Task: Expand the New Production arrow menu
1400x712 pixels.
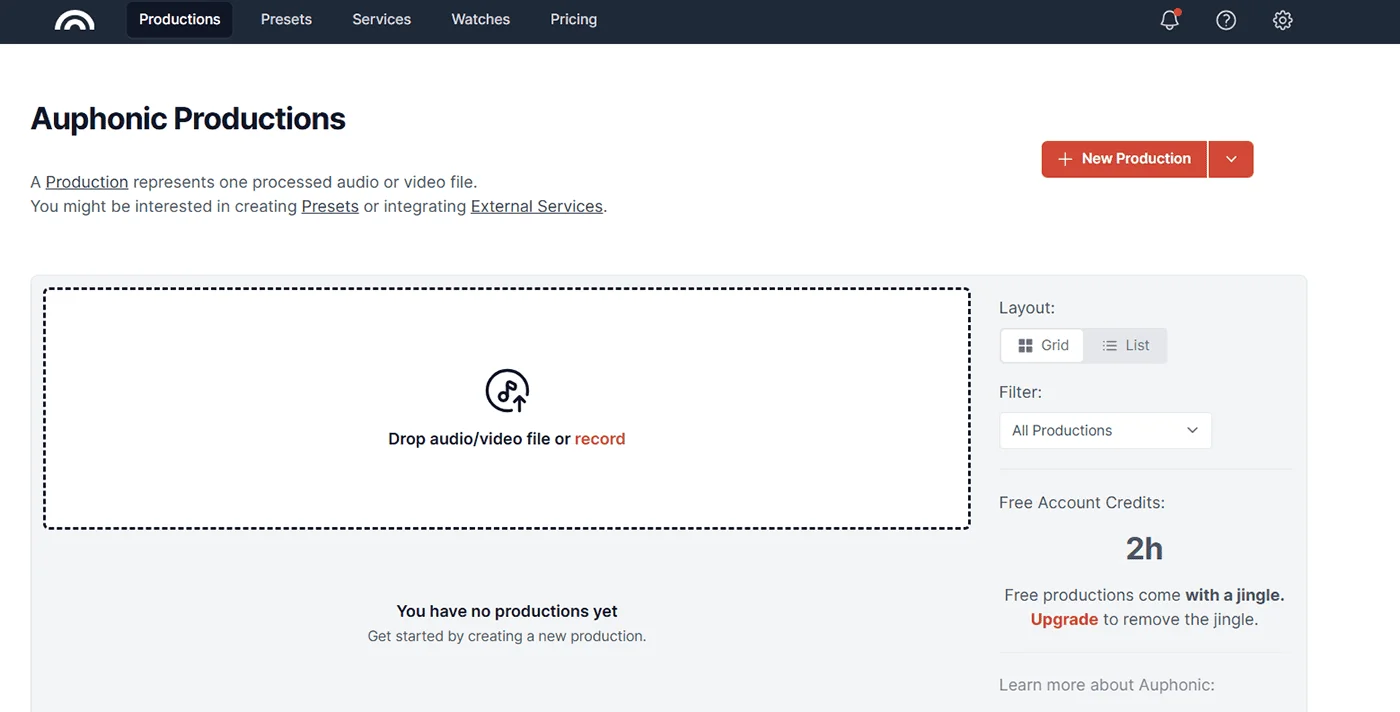Action: (1231, 159)
